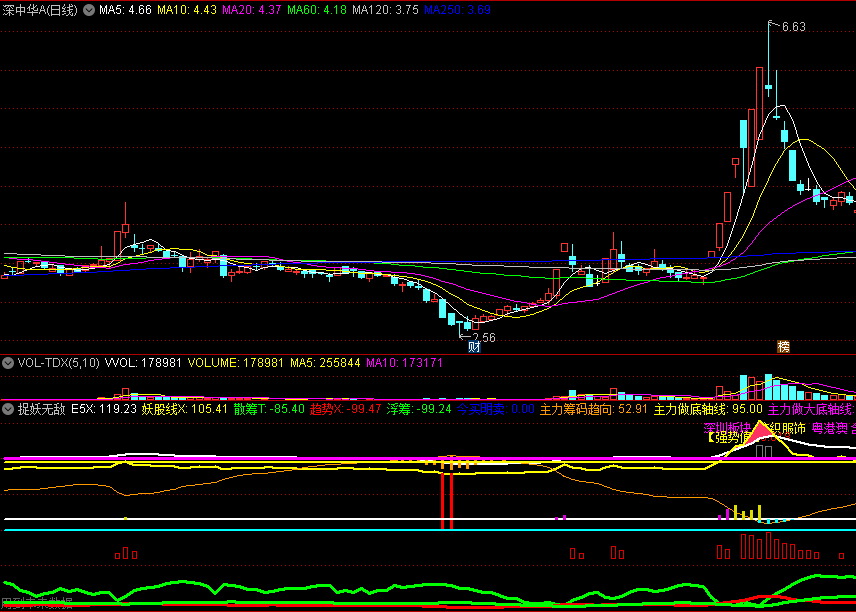Click the MA250: 3.69 legend value

coord(457,10)
